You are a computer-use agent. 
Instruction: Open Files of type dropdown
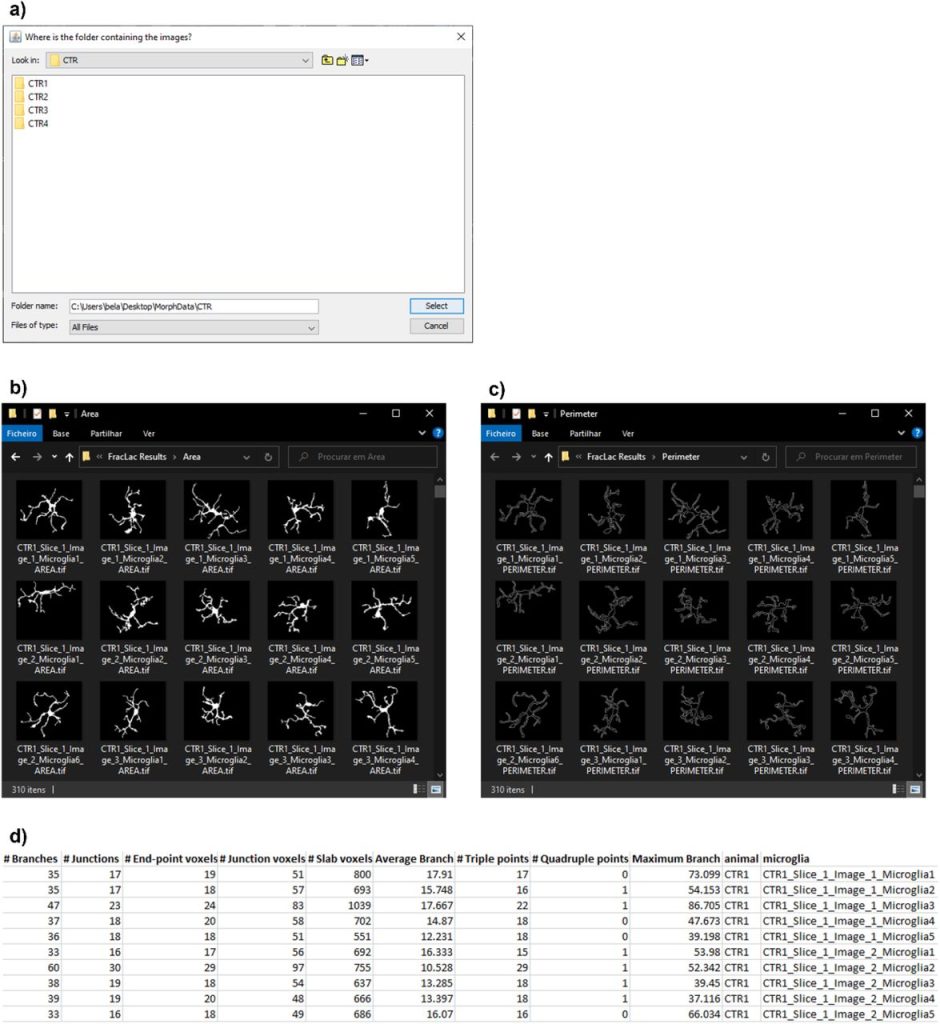point(312,327)
